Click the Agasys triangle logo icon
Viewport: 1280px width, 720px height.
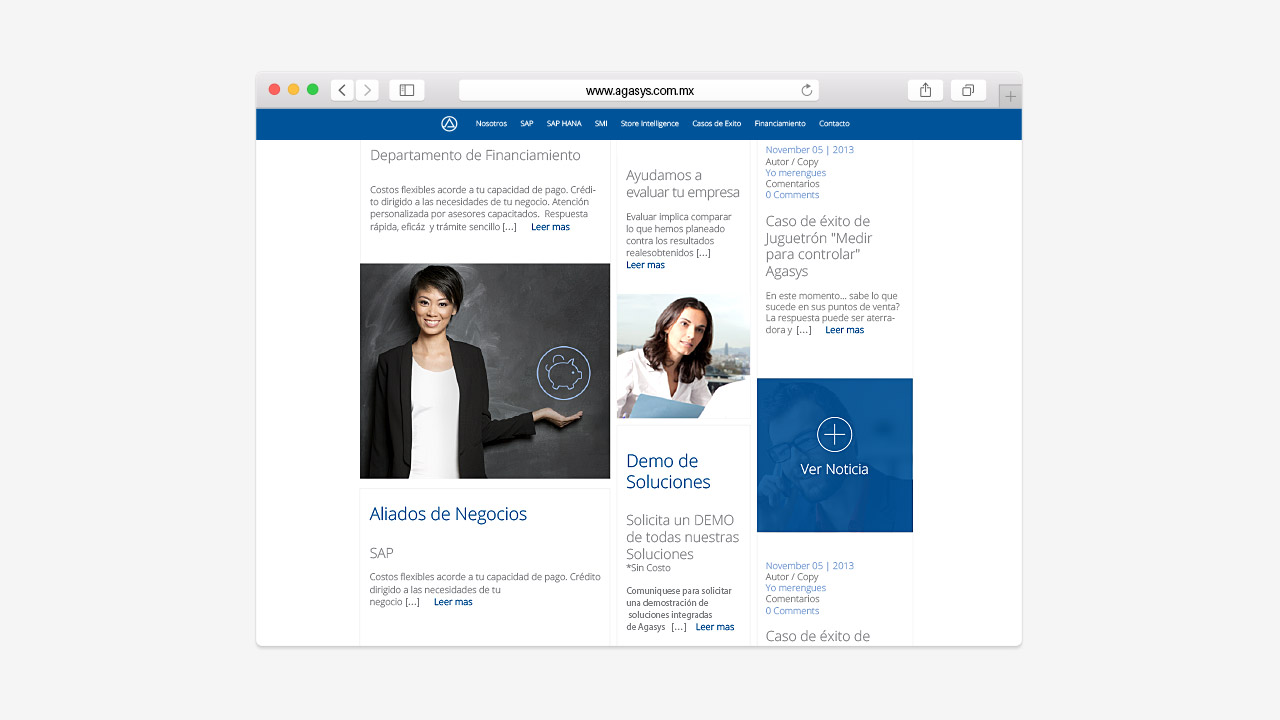(449, 124)
